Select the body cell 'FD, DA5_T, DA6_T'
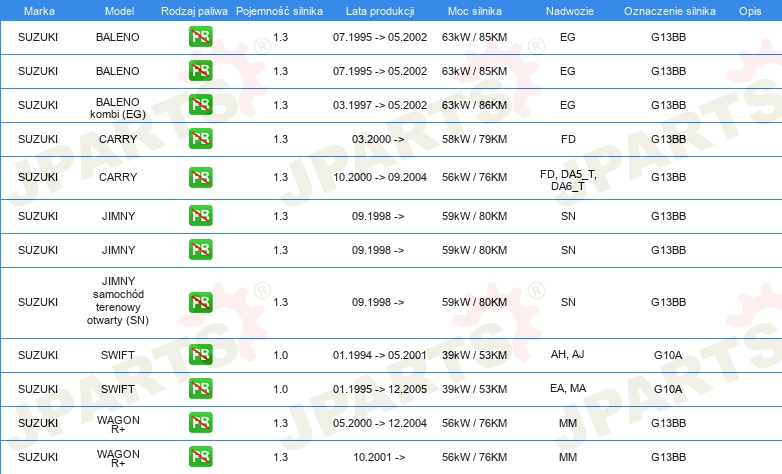The height and width of the screenshot is (474, 782). [568, 180]
